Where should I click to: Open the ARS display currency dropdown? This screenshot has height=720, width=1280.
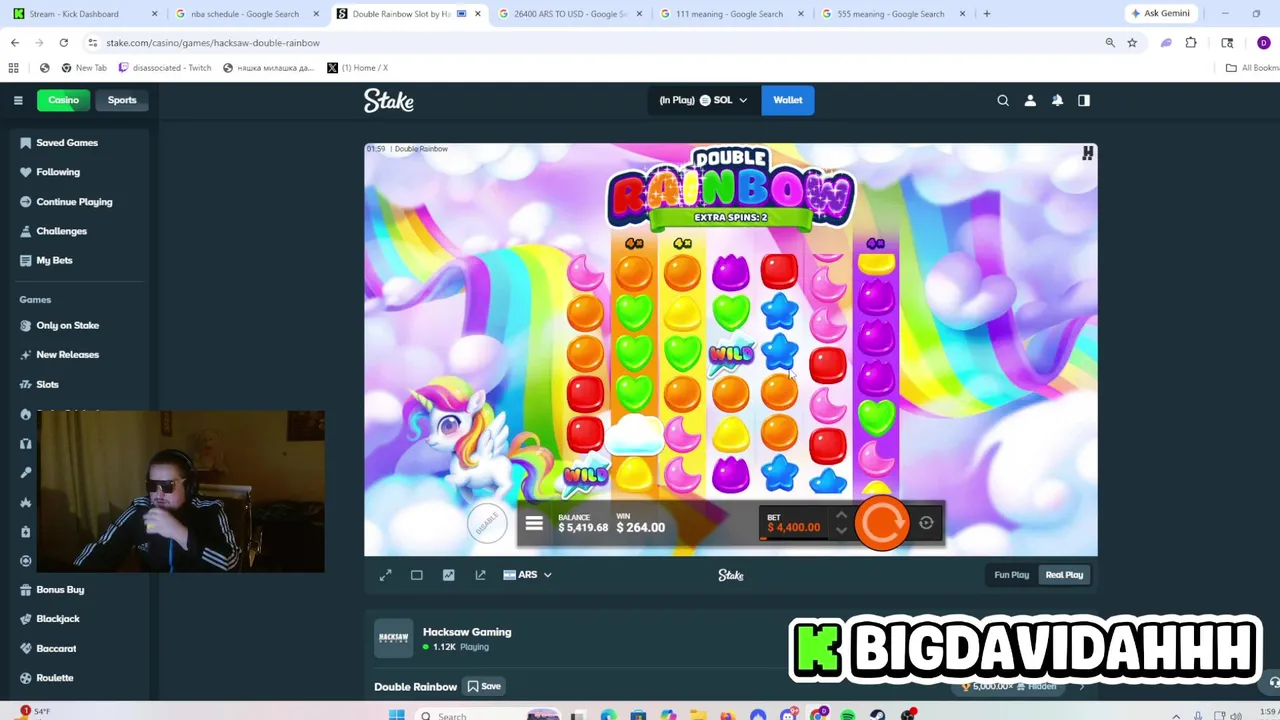(527, 575)
